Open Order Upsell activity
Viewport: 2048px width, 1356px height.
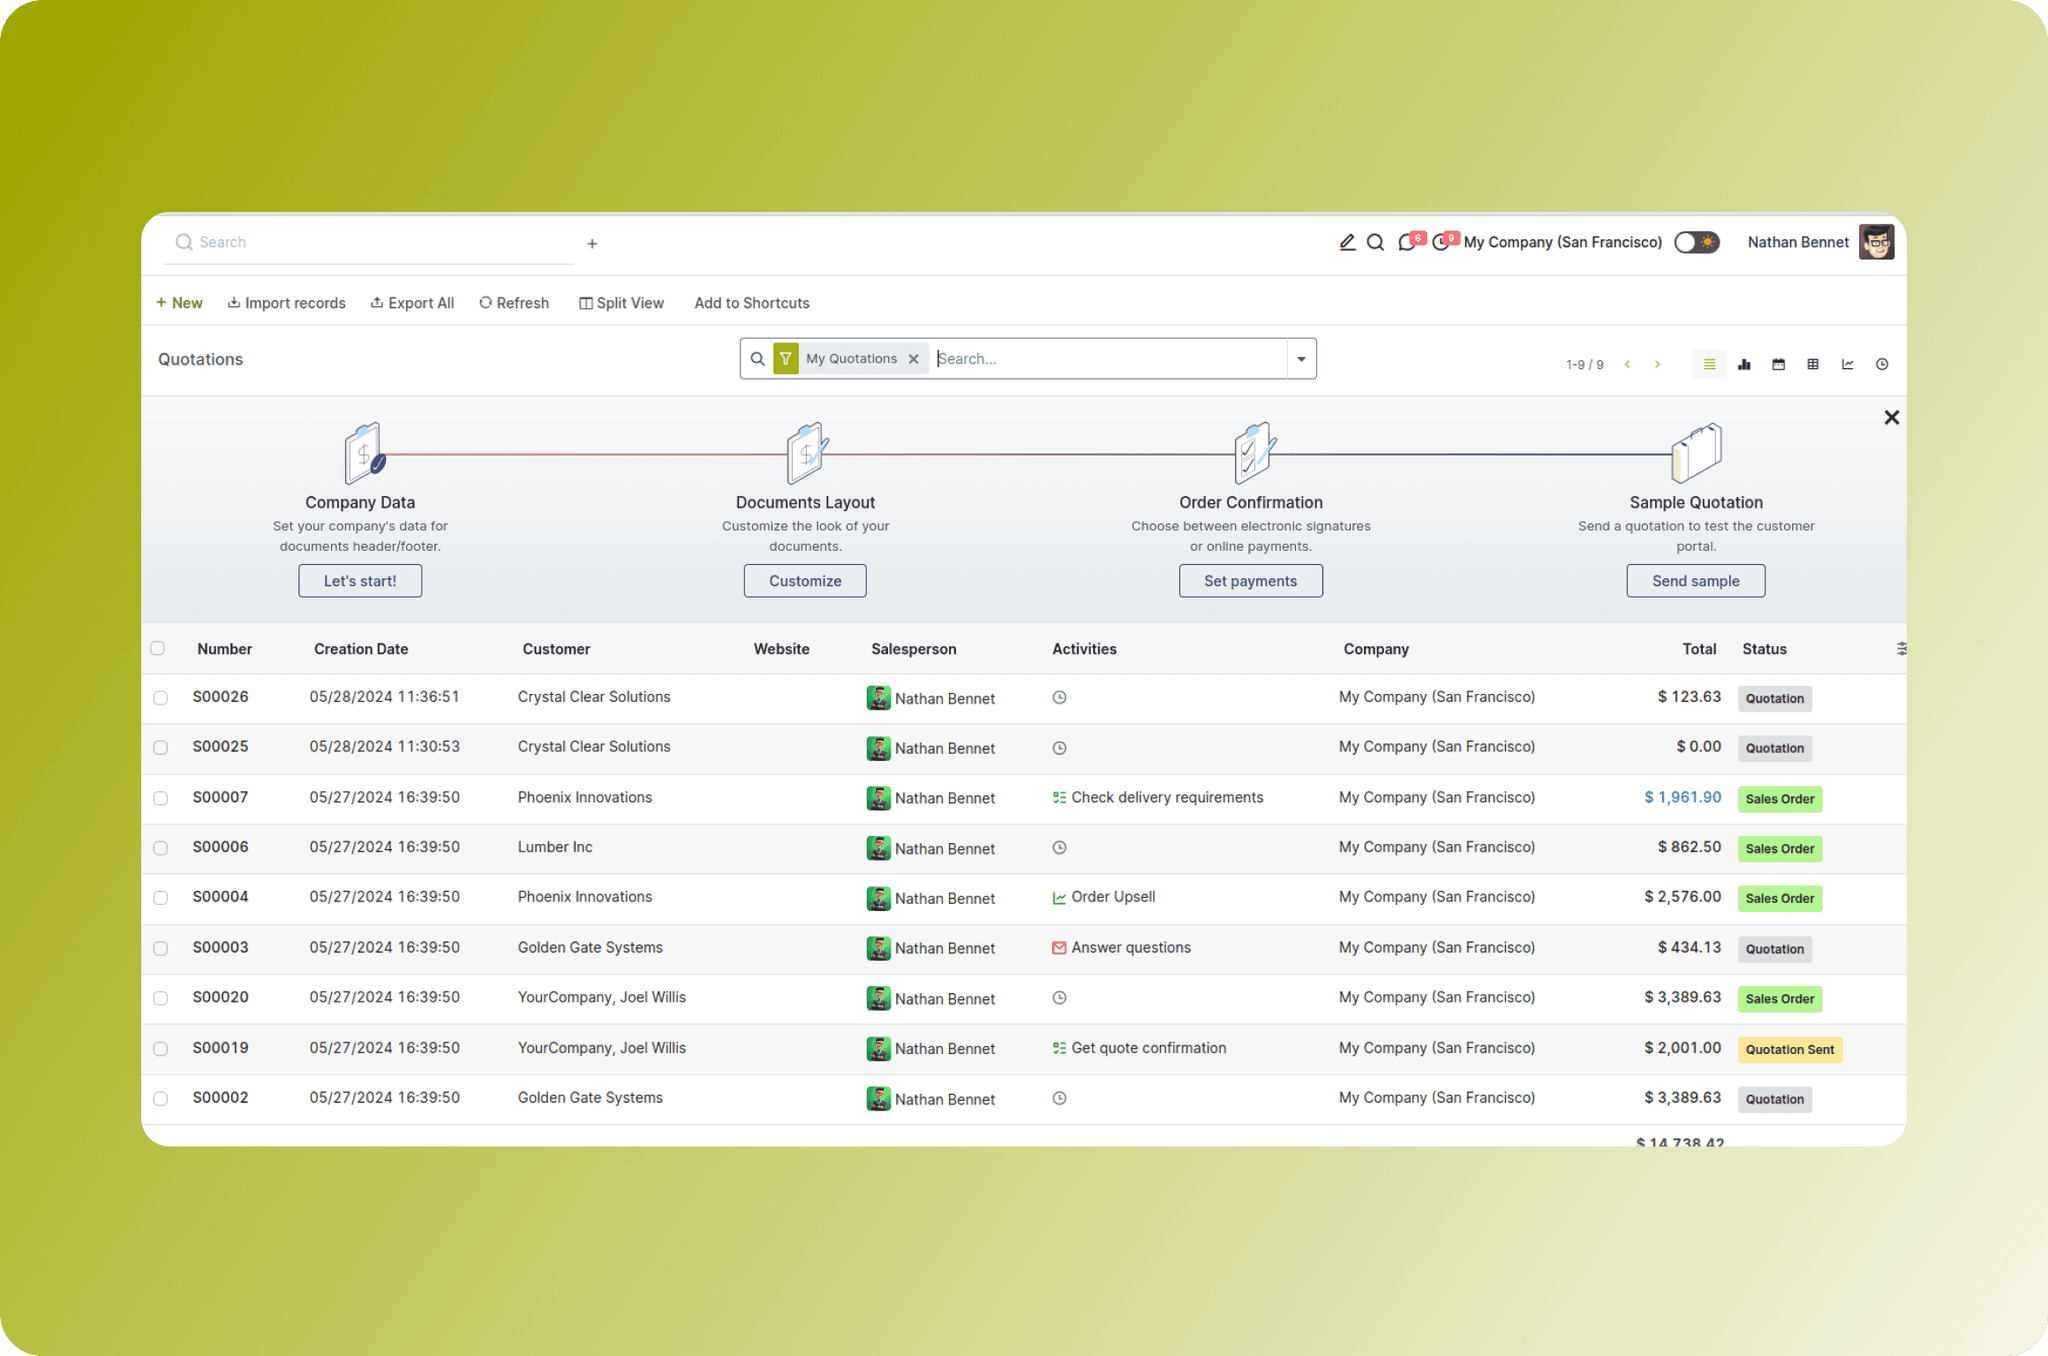[1104, 897]
